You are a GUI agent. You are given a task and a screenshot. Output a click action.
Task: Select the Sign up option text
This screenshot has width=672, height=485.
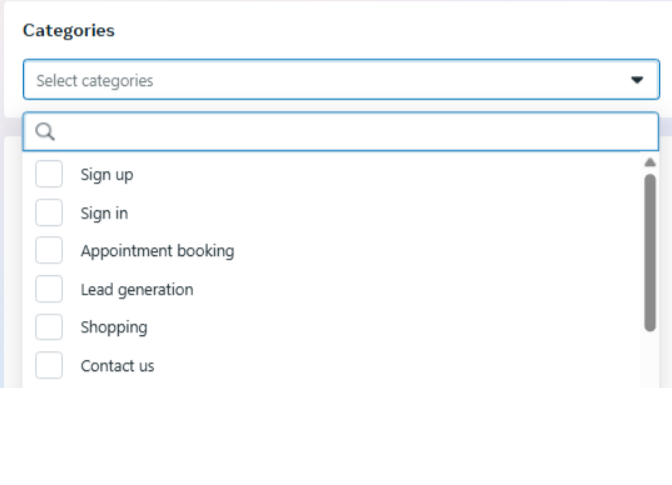[107, 174]
